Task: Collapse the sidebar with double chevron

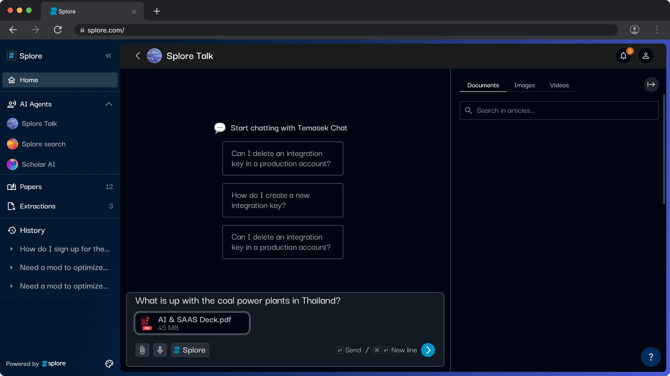Action: (109, 56)
